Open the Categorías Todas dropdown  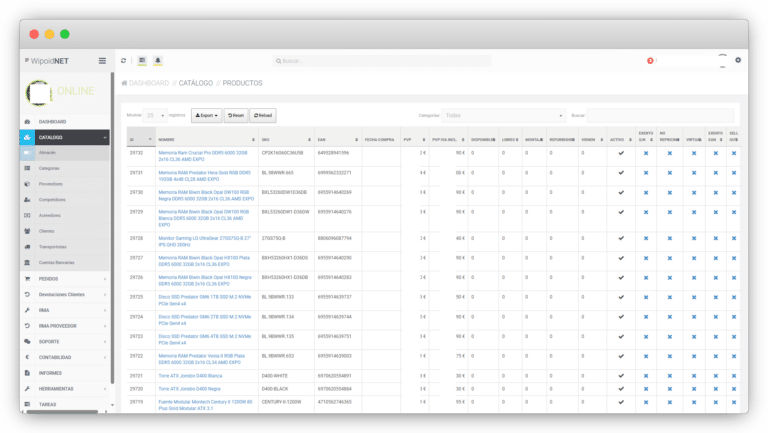[504, 116]
